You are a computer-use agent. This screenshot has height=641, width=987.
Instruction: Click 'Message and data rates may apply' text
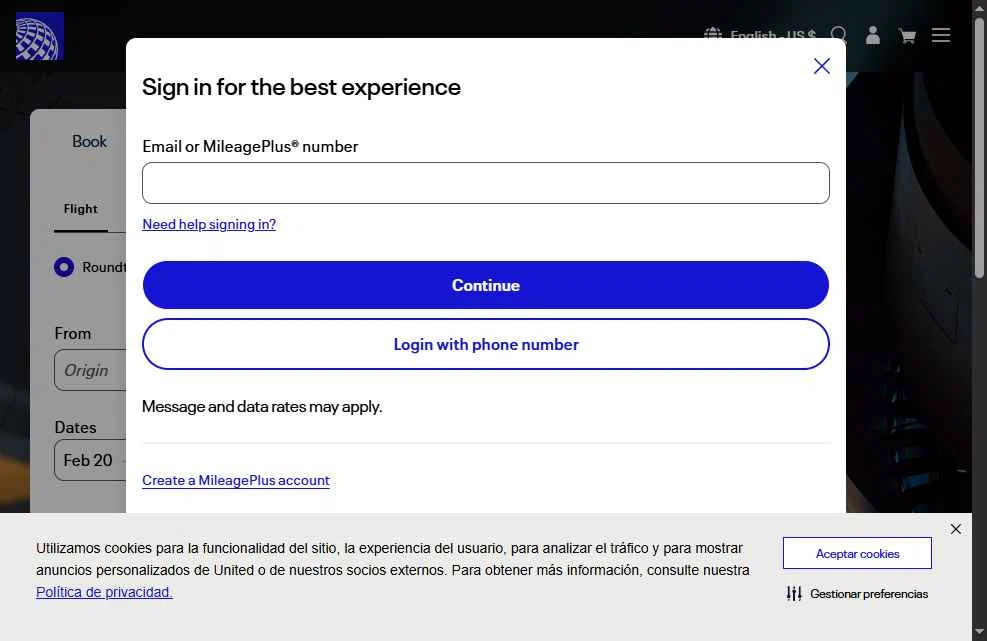coord(262,407)
